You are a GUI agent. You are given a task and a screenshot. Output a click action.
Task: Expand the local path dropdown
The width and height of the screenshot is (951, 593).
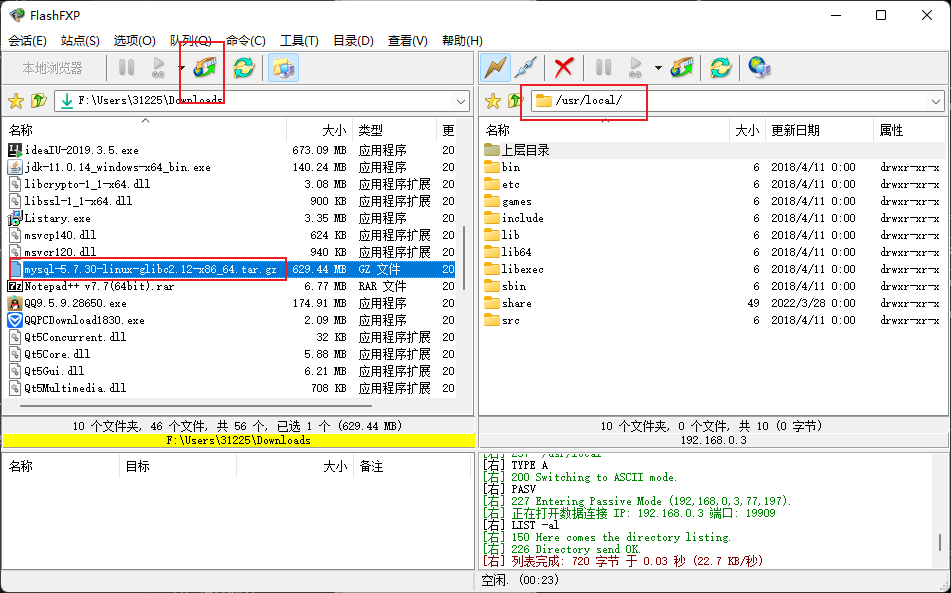coord(461,101)
